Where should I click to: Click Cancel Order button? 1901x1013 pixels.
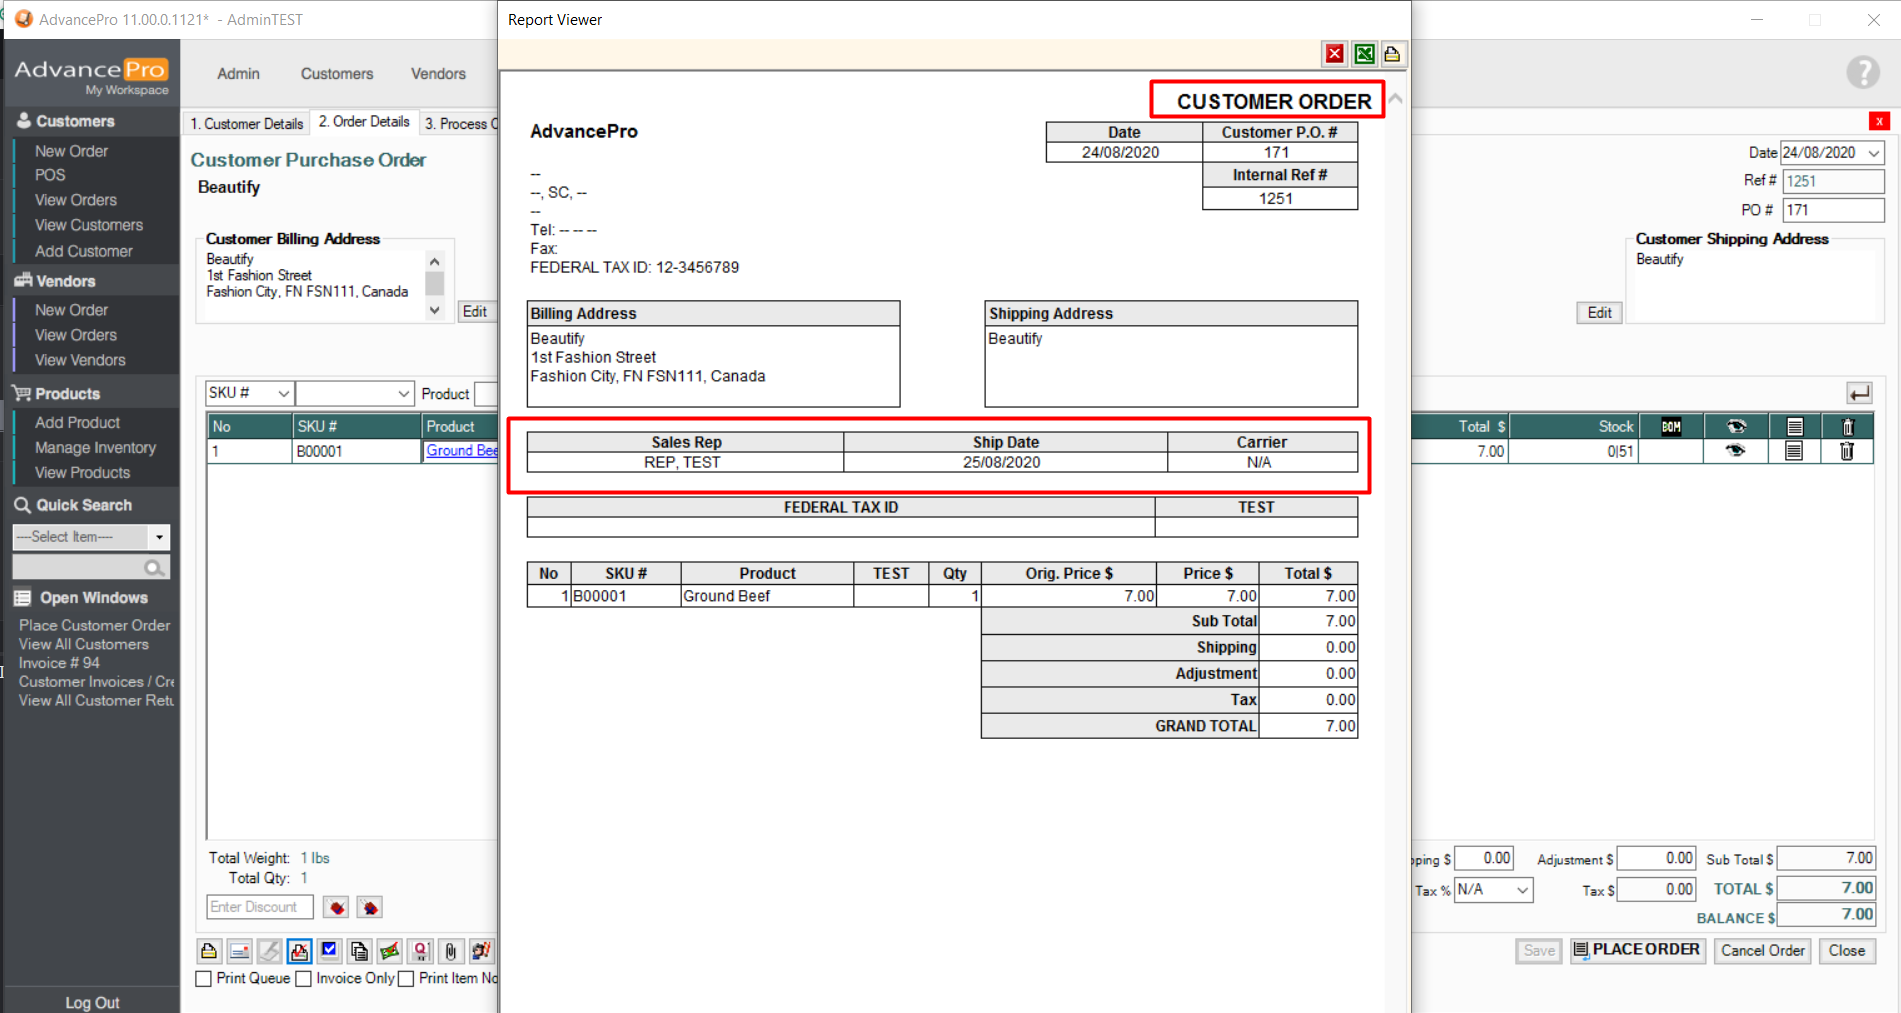[x=1762, y=950]
